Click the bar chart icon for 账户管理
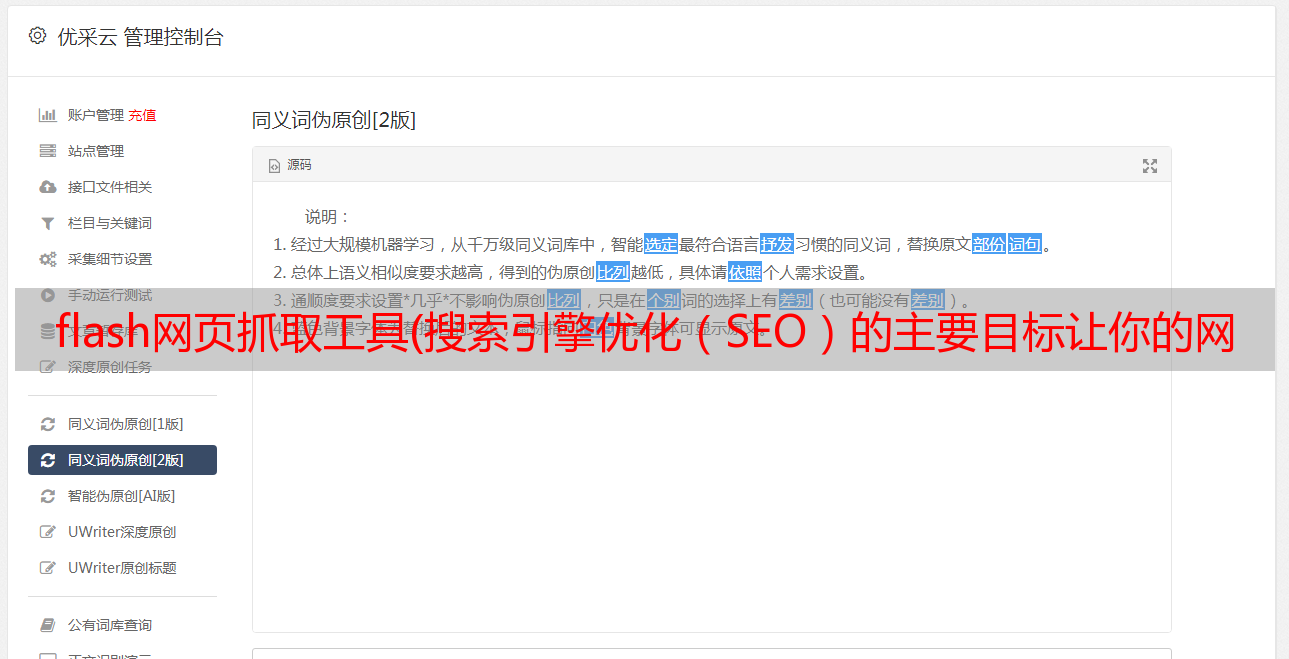Viewport: 1289px width, 659px height. pos(47,115)
